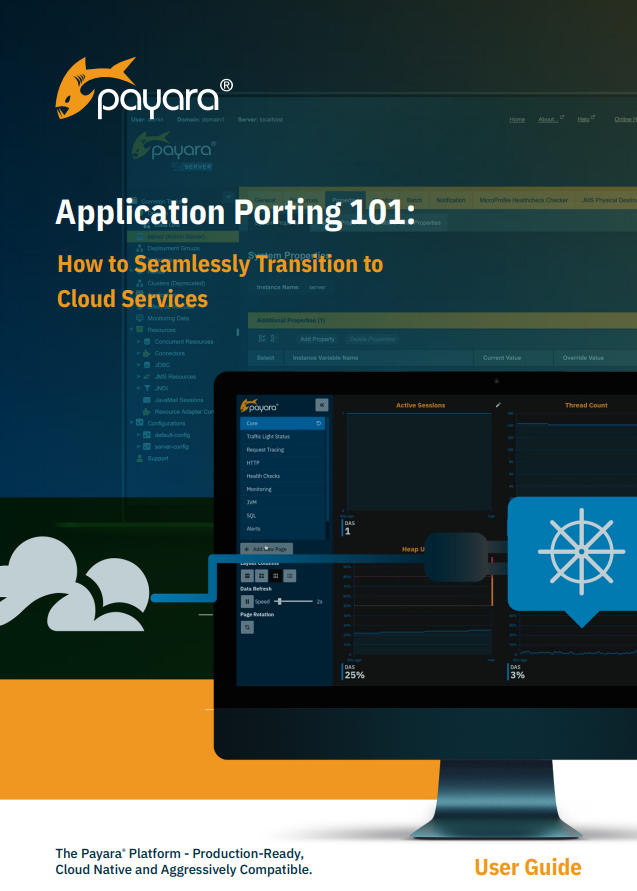The height and width of the screenshot is (891, 637).
Task: Expand the Resources tree node
Action: point(131,329)
